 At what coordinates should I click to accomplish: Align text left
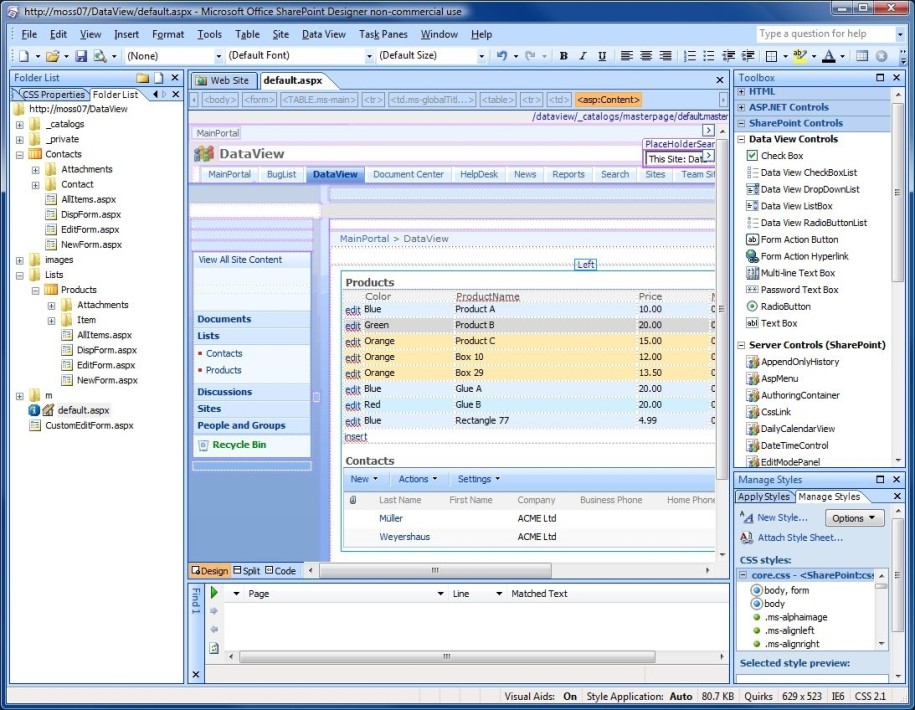coord(626,56)
